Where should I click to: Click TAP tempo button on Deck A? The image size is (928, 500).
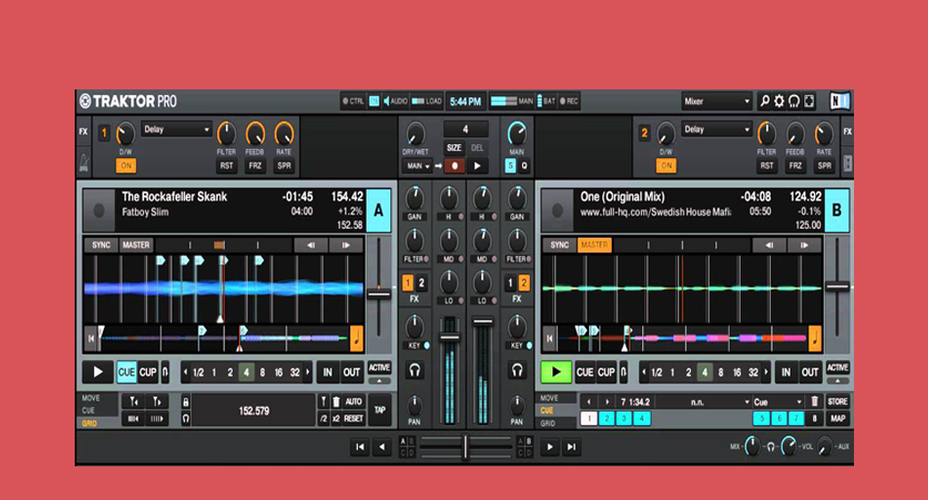[380, 409]
